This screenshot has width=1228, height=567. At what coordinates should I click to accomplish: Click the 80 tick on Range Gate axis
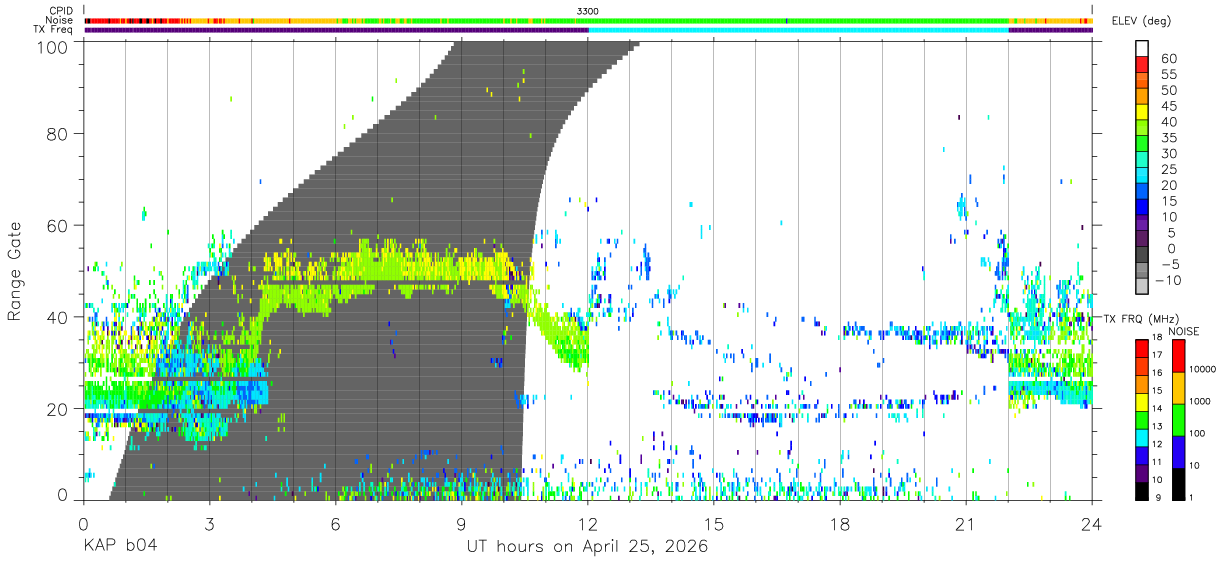click(58, 134)
